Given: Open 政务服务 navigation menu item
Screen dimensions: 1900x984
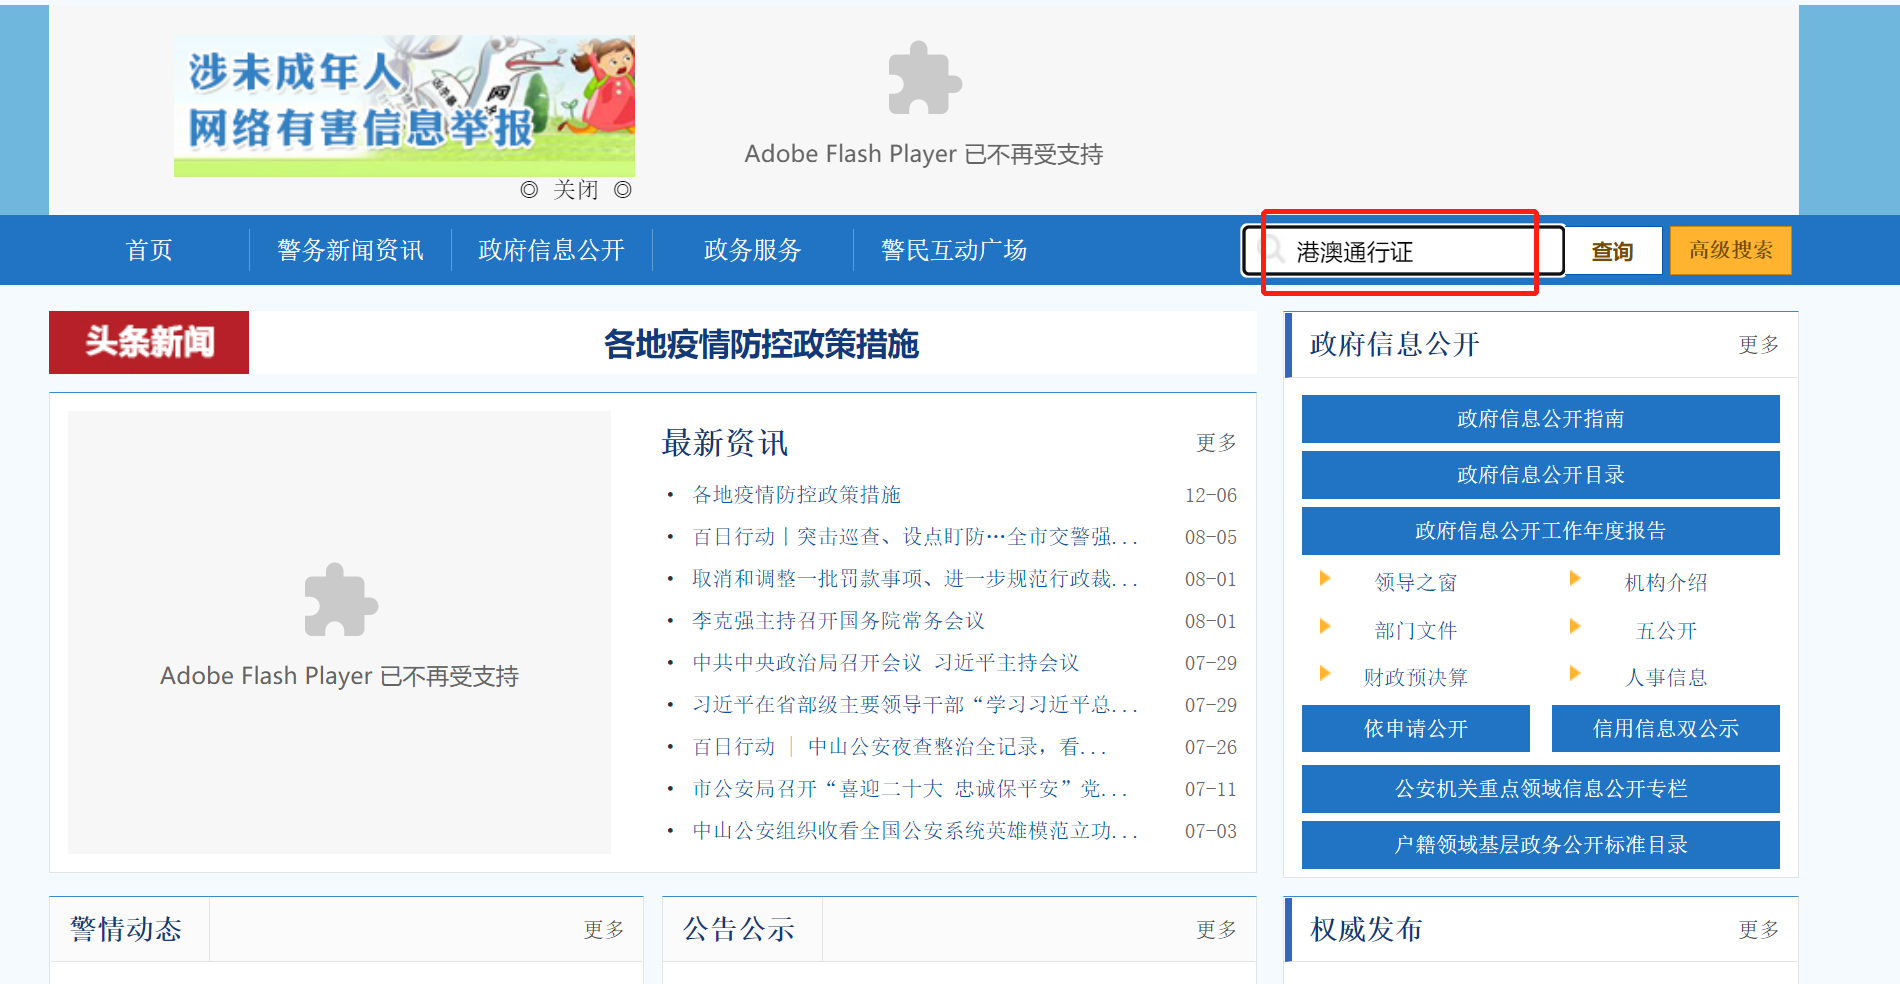Looking at the screenshot, I should coord(752,250).
